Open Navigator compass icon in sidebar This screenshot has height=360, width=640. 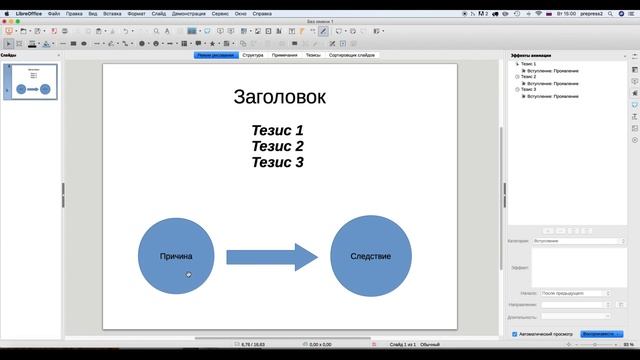tap(635, 140)
